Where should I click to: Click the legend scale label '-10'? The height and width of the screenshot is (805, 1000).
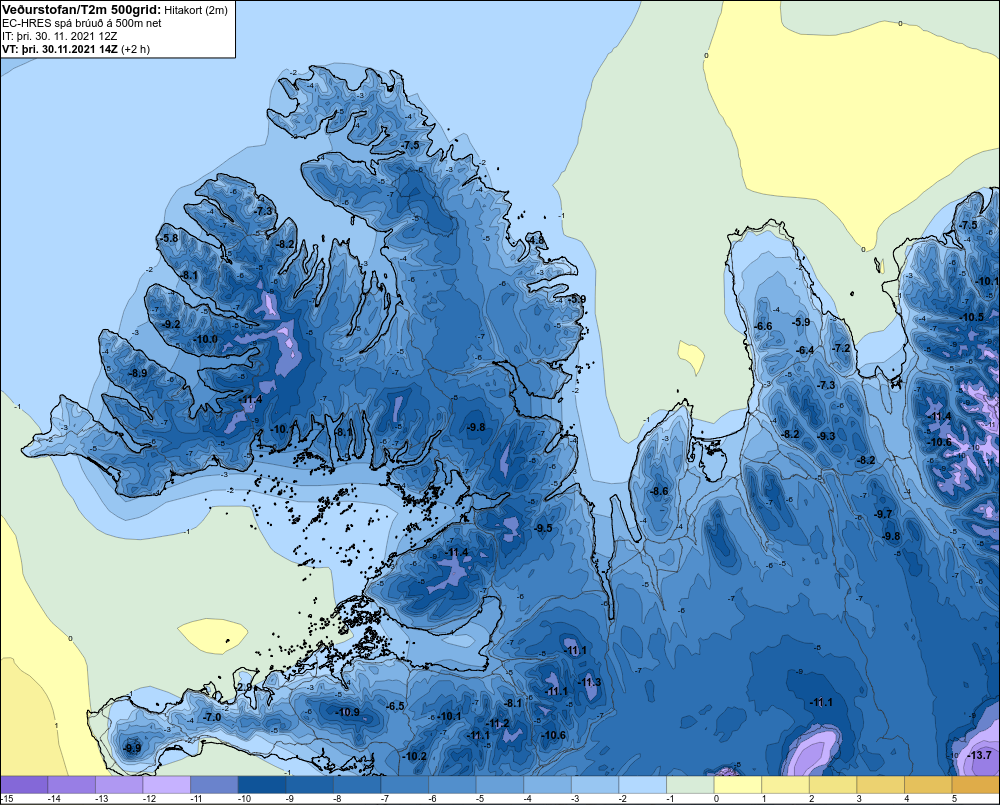tap(244, 799)
